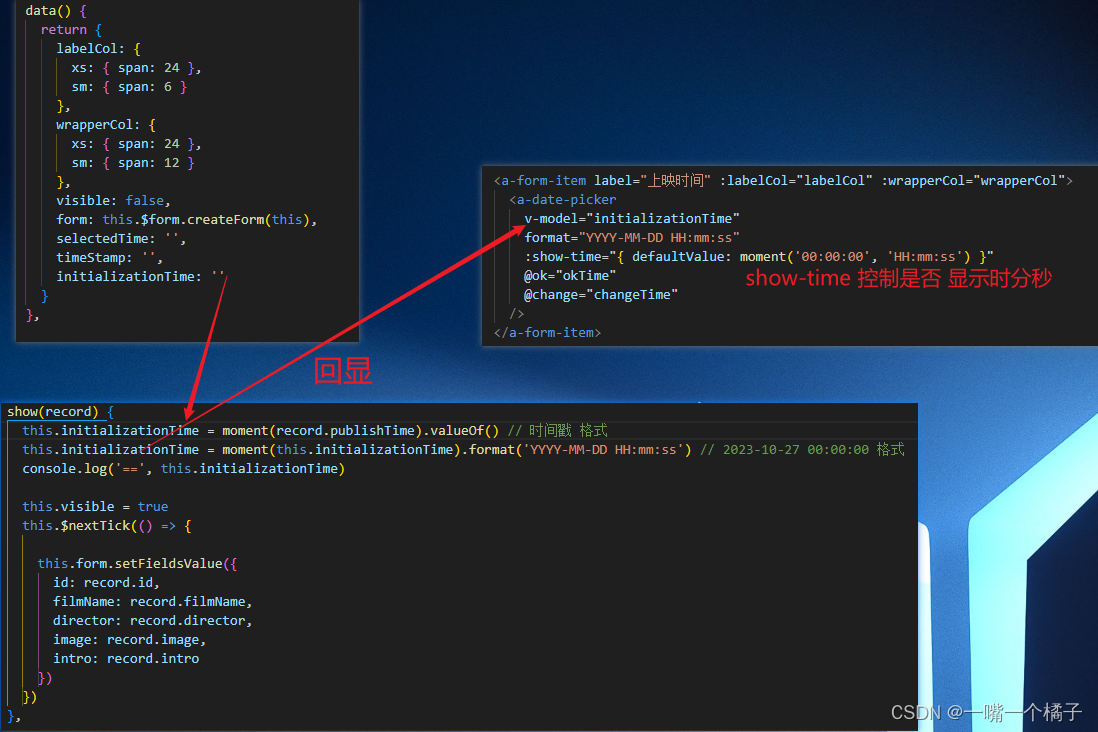
Task: Click 'this.visible = true' line
Action: [95, 506]
